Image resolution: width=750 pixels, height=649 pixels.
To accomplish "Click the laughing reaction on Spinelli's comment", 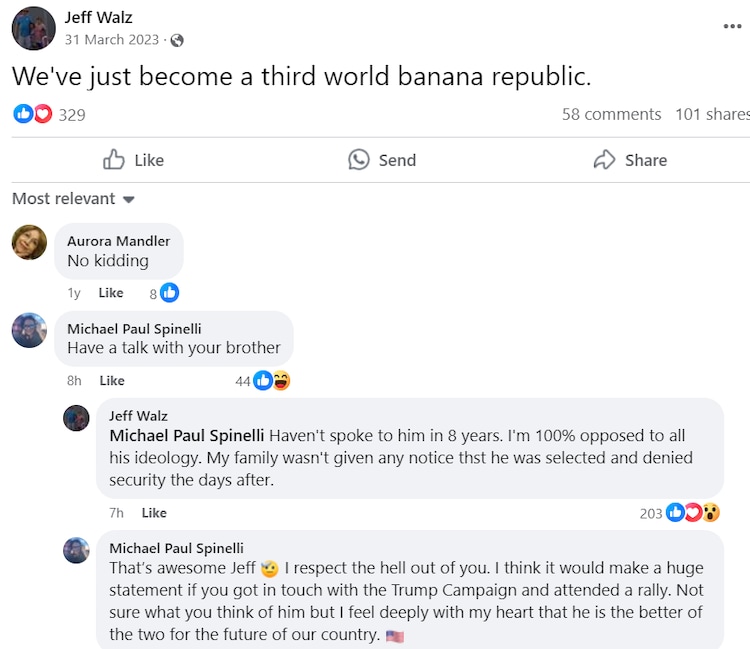I will point(281,380).
